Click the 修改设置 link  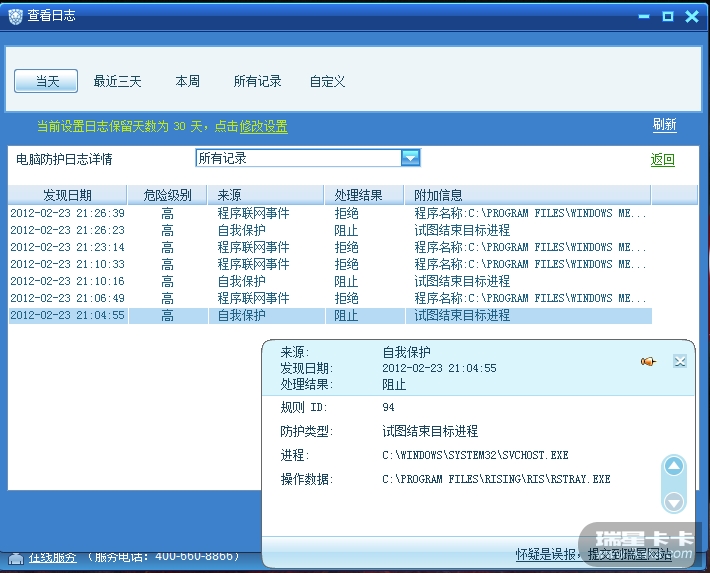264,126
